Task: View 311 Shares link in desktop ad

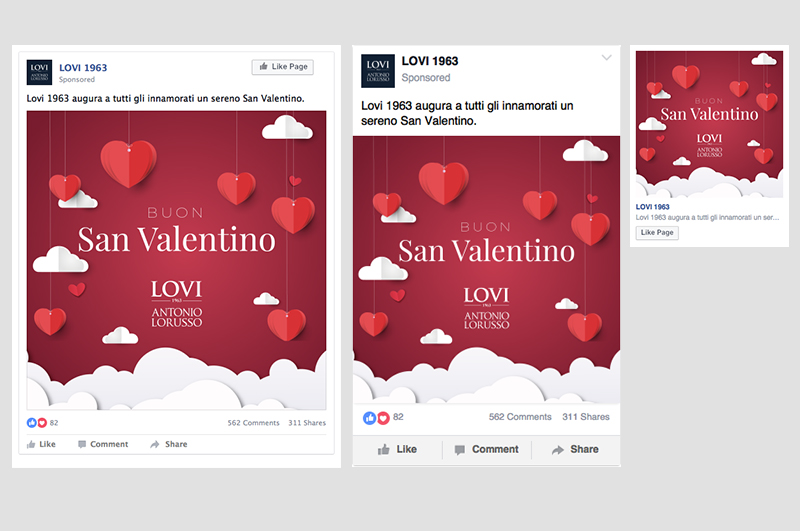Action: click(307, 423)
